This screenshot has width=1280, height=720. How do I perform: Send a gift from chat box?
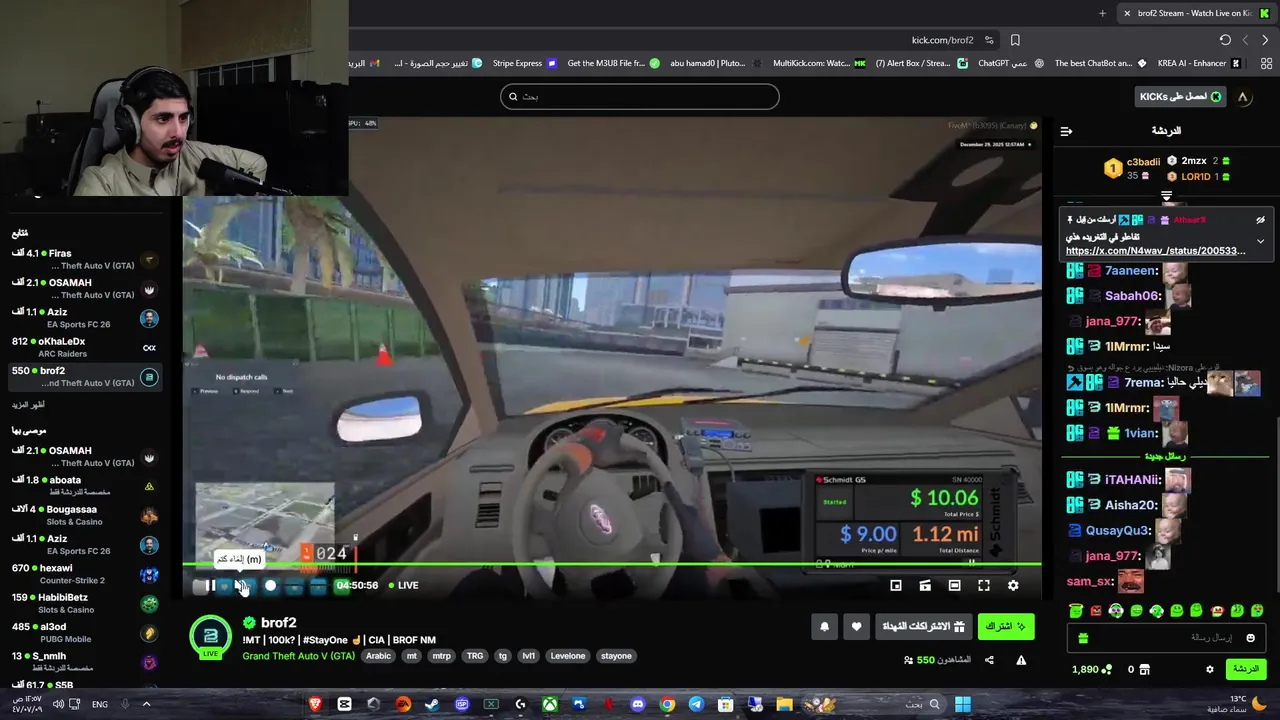tap(1083, 638)
